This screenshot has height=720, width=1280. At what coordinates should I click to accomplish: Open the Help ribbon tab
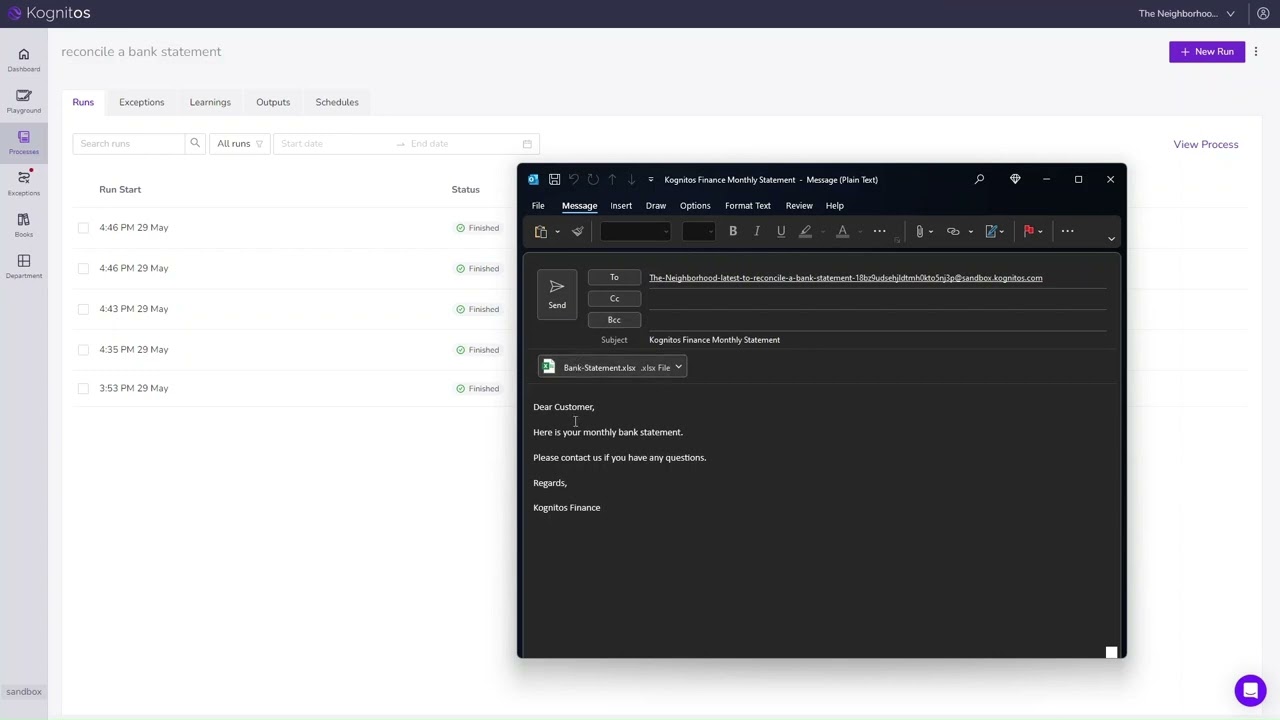[x=835, y=206]
